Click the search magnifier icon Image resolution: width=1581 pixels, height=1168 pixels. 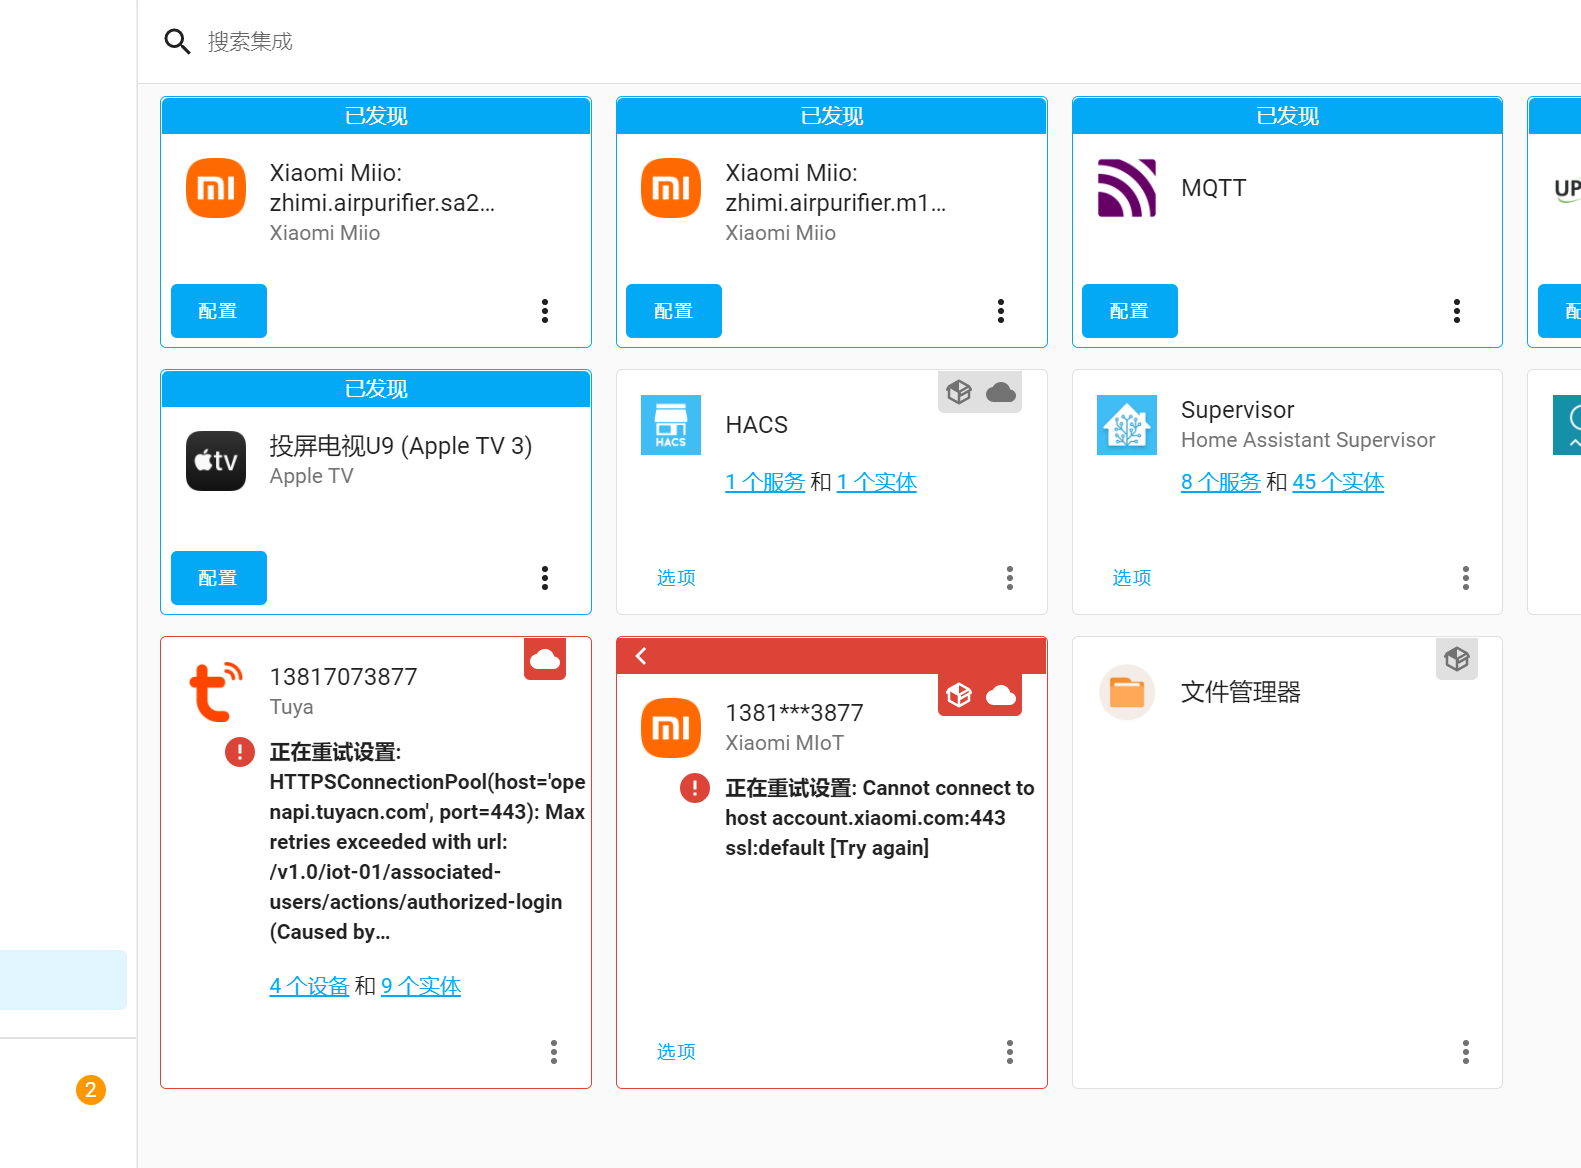pos(177,41)
